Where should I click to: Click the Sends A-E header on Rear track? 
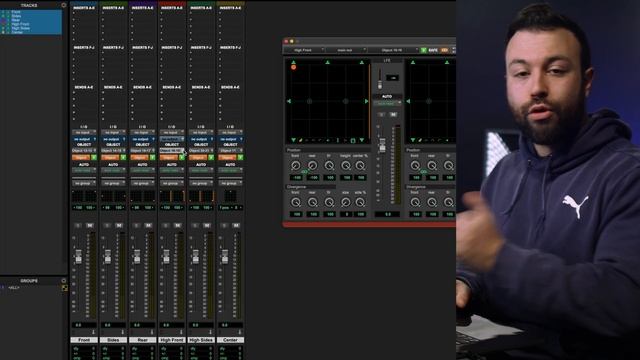pos(142,87)
